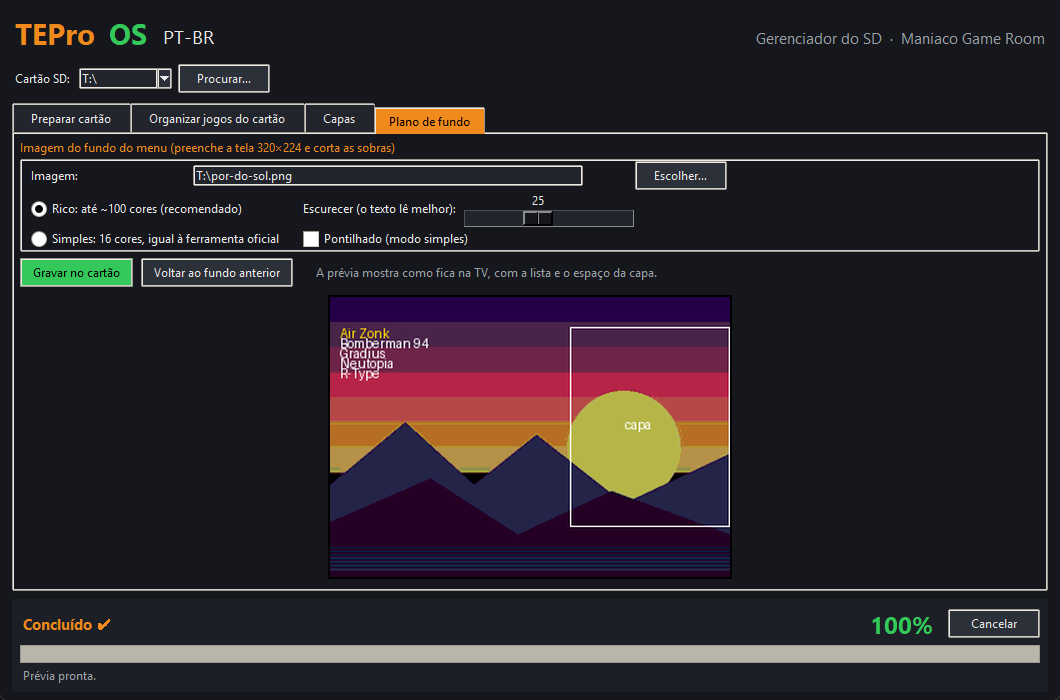Click the Imagem file path field
This screenshot has width=1060, height=700.
pyautogui.click(x=387, y=176)
